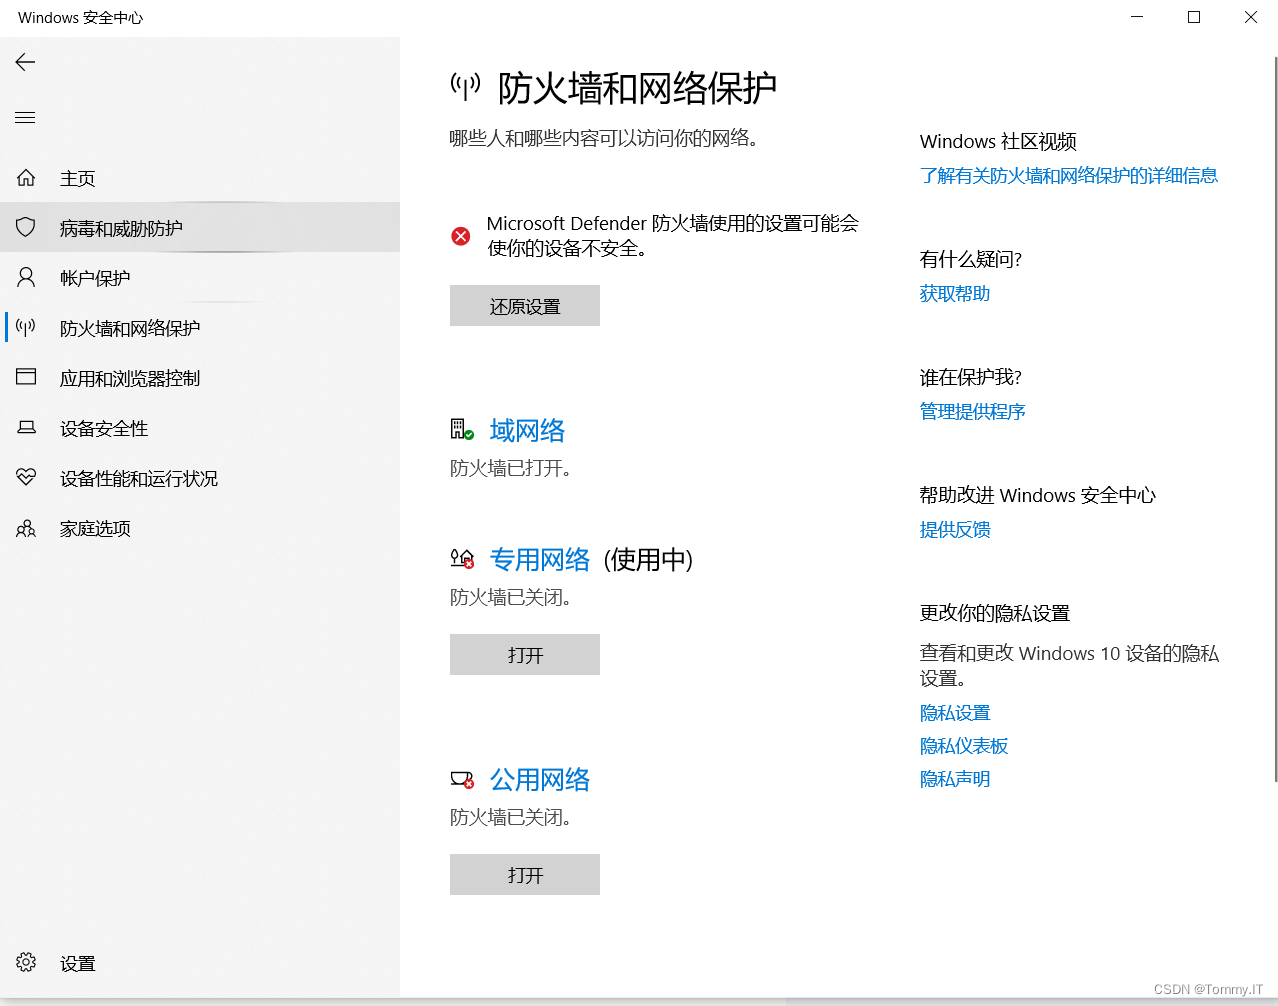Open the 主页 home icon in sidebar
The image size is (1278, 1006).
pos(25,177)
